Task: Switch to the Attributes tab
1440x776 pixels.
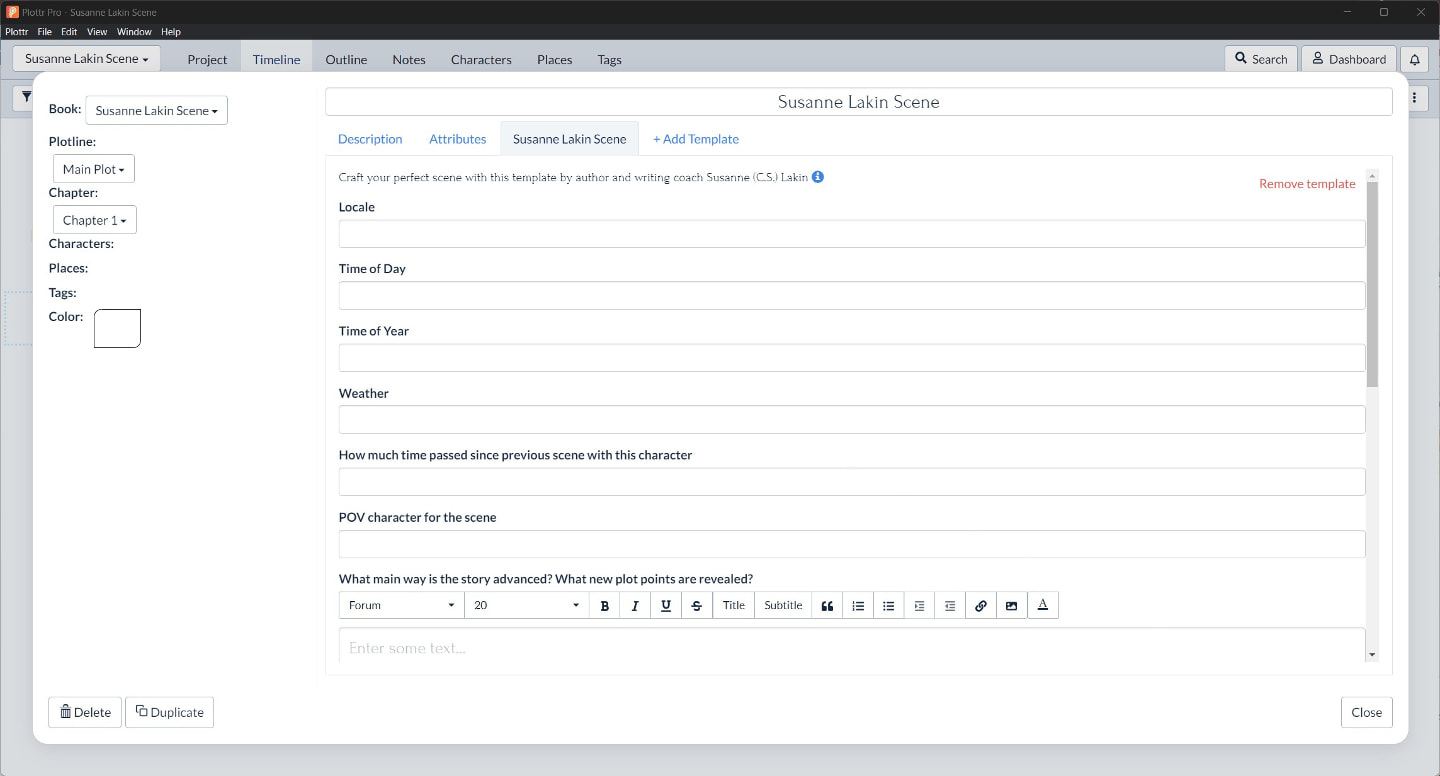Action: click(x=458, y=139)
